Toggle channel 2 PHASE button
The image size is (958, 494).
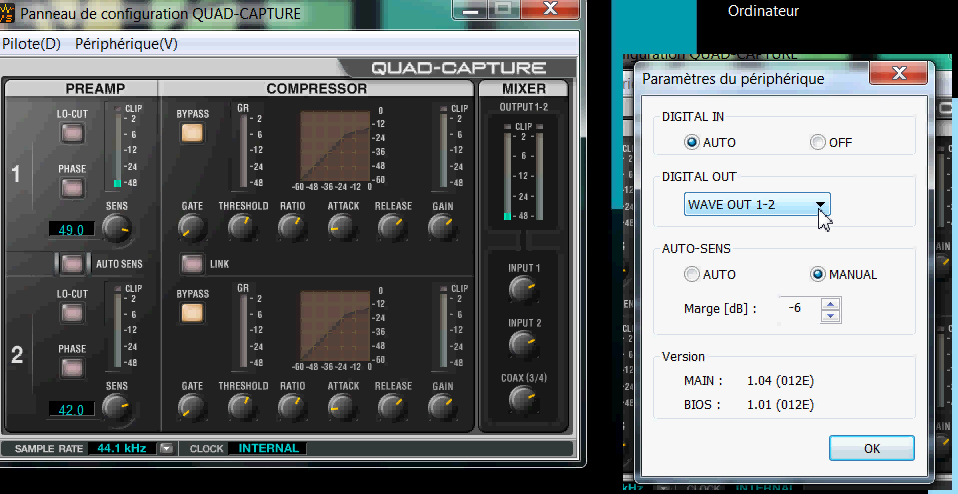[x=72, y=367]
